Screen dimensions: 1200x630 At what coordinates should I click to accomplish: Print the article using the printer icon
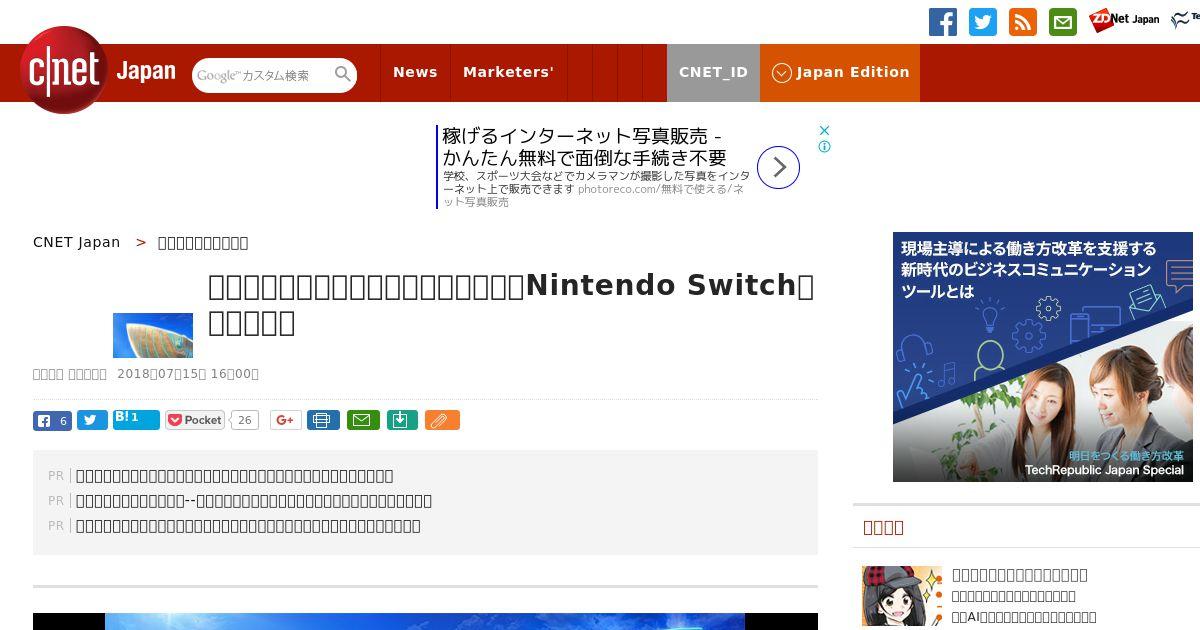coord(323,420)
